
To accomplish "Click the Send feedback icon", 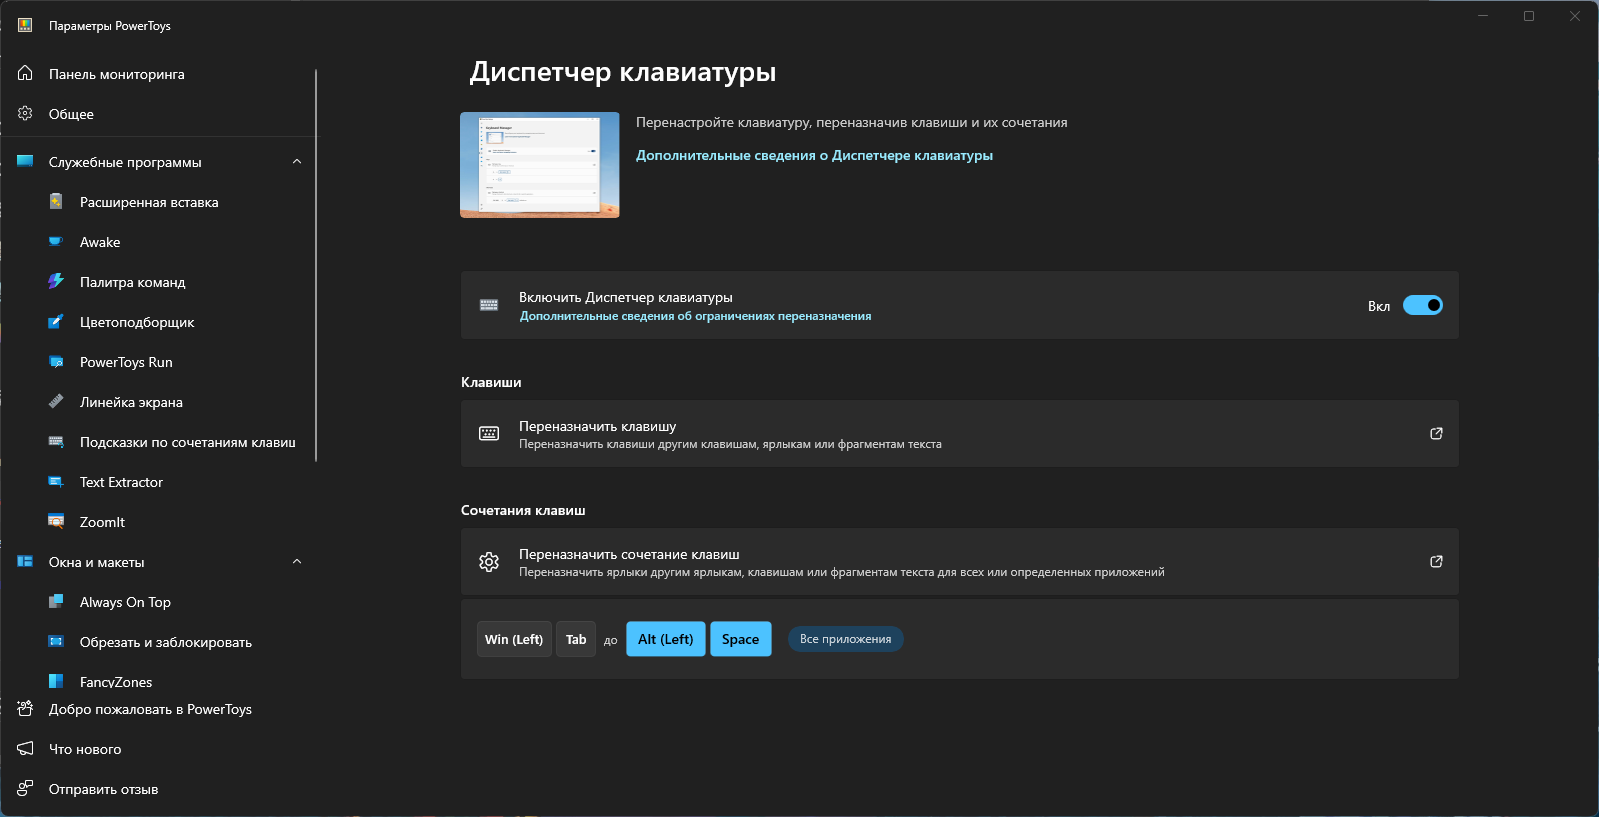I will (25, 788).
